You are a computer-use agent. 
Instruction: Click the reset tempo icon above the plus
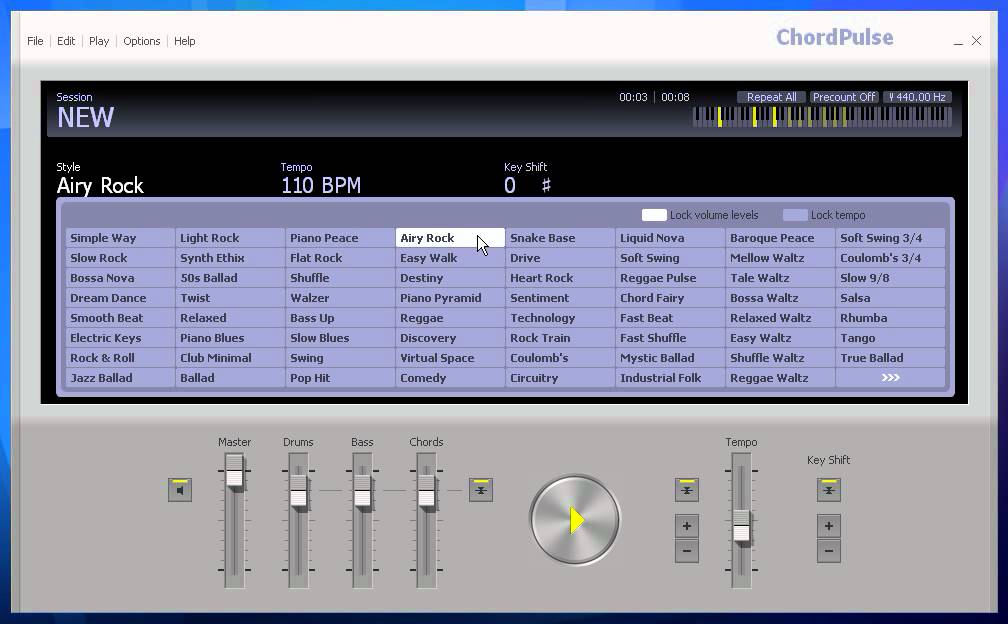pos(687,490)
